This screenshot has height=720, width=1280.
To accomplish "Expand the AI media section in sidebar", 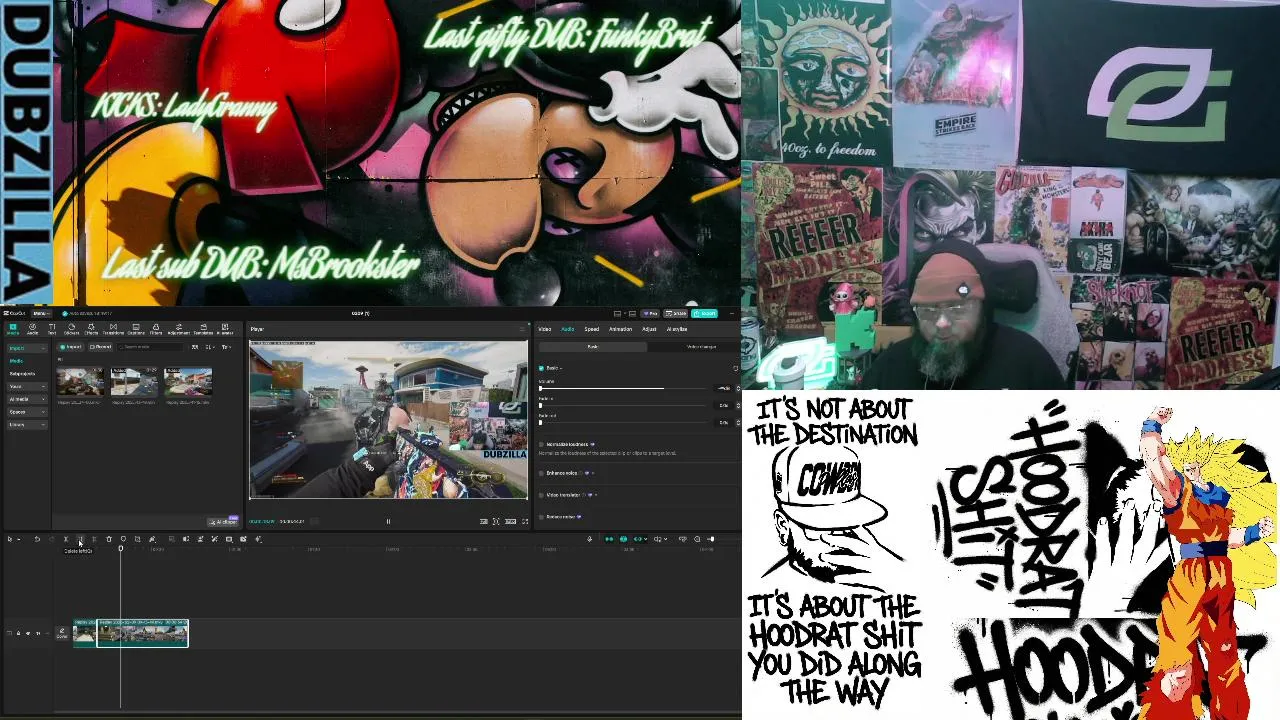I will (x=27, y=399).
